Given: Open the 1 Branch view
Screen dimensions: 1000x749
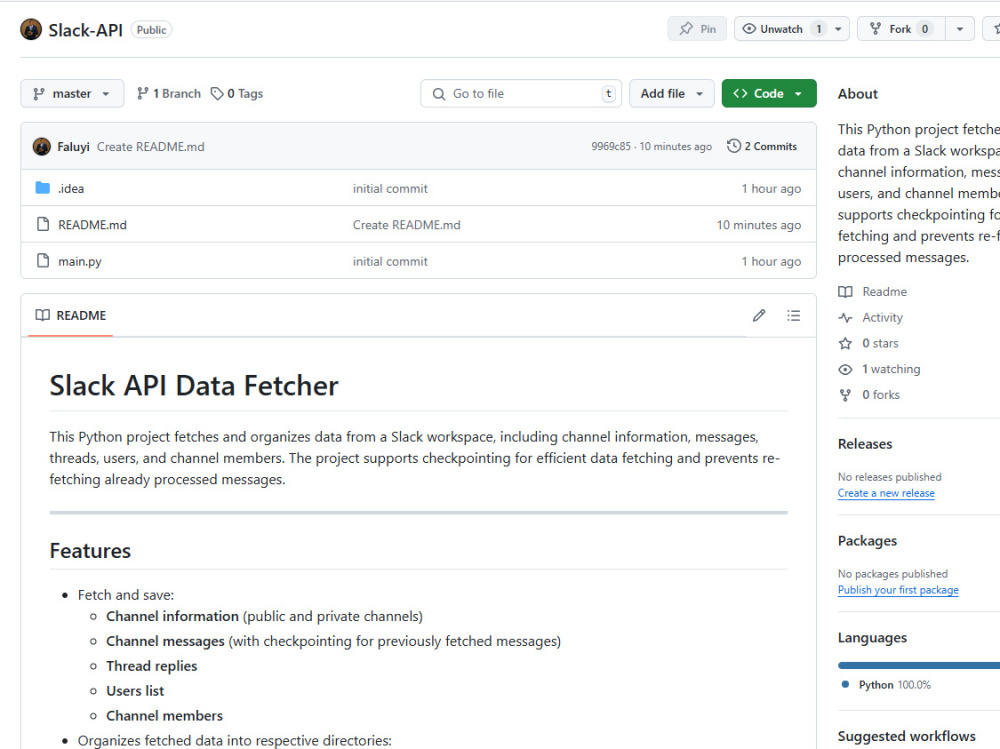Looking at the screenshot, I should click(x=169, y=94).
